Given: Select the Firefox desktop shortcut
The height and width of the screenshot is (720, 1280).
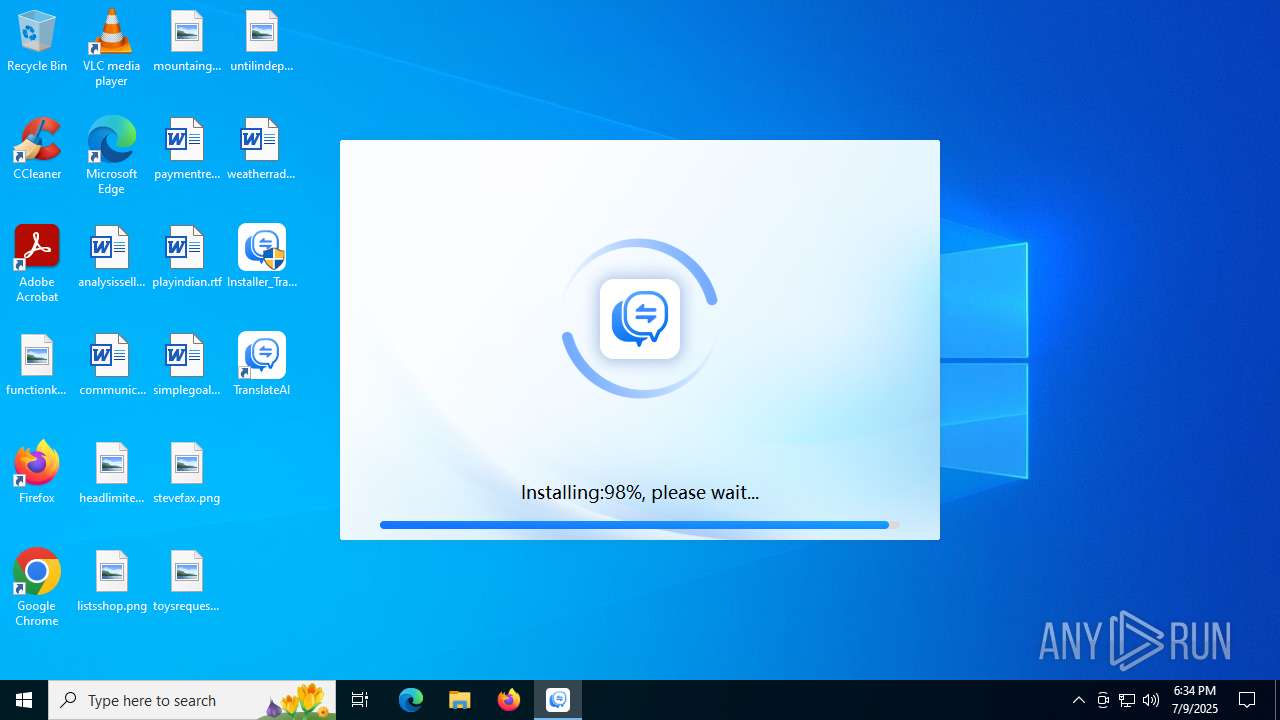Looking at the screenshot, I should point(37,474).
